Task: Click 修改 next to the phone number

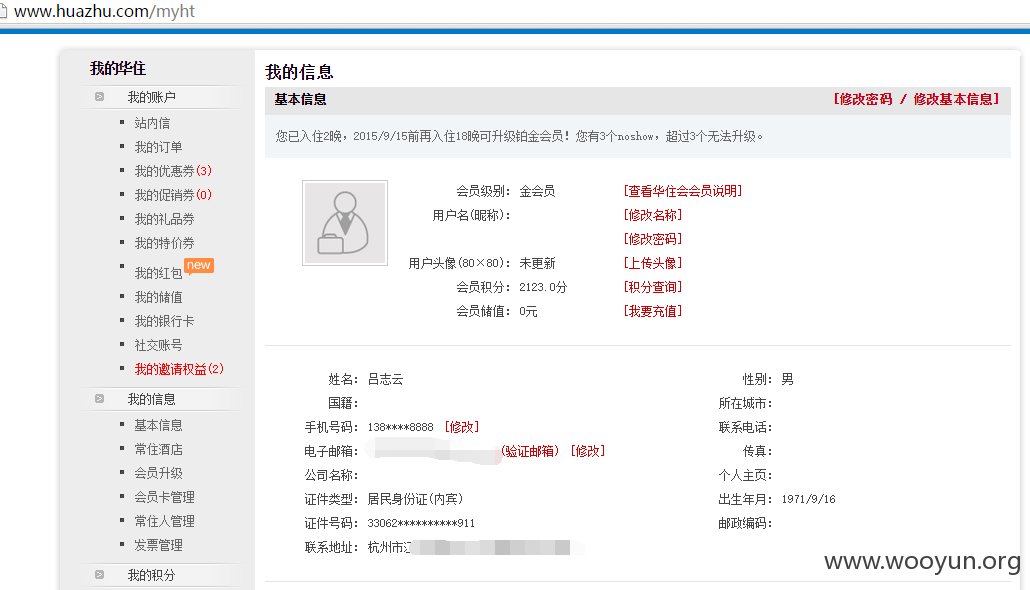Action: coord(462,427)
